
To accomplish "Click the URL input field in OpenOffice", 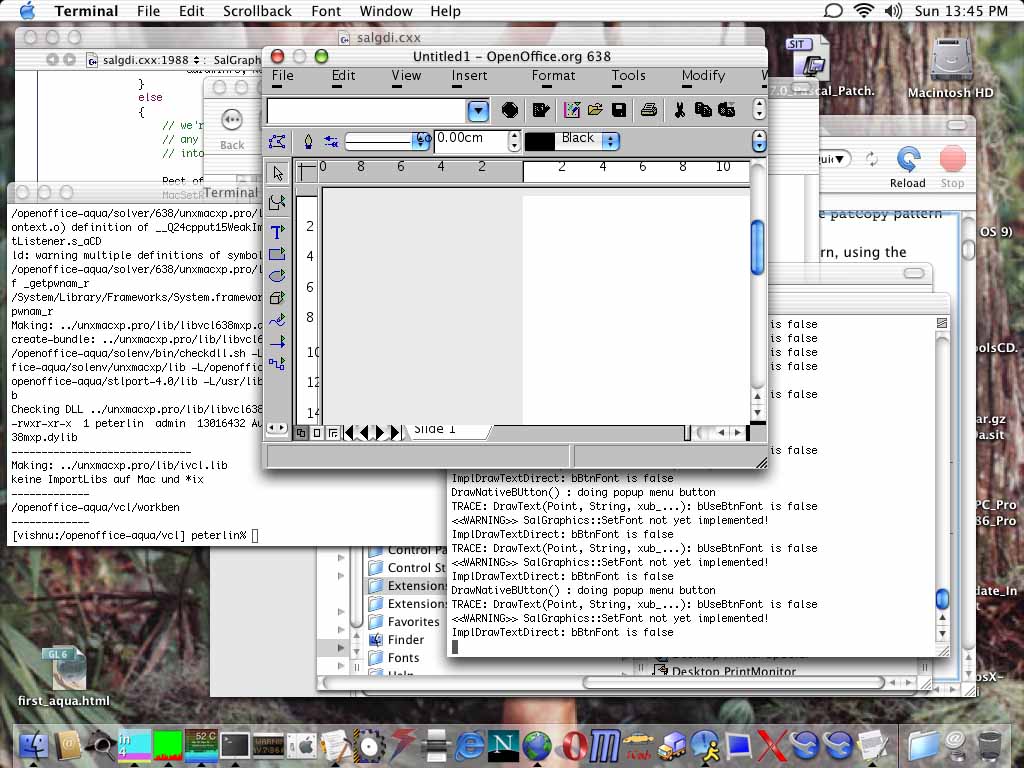I will [366, 111].
